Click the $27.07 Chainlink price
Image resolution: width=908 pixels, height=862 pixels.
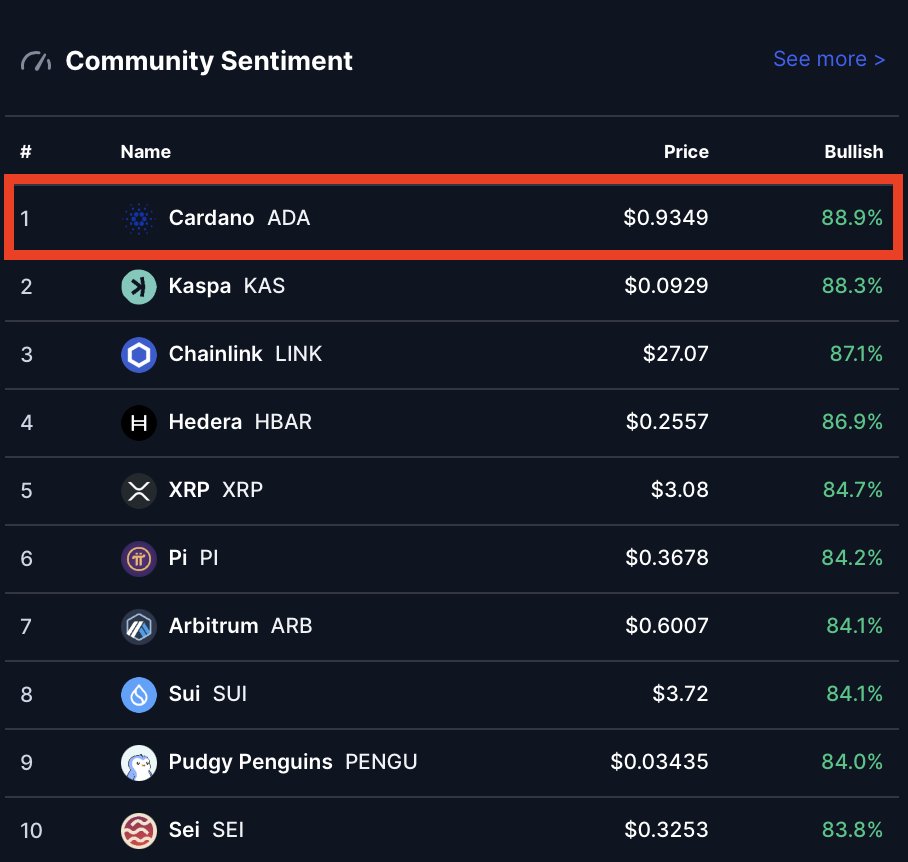pyautogui.click(x=676, y=354)
